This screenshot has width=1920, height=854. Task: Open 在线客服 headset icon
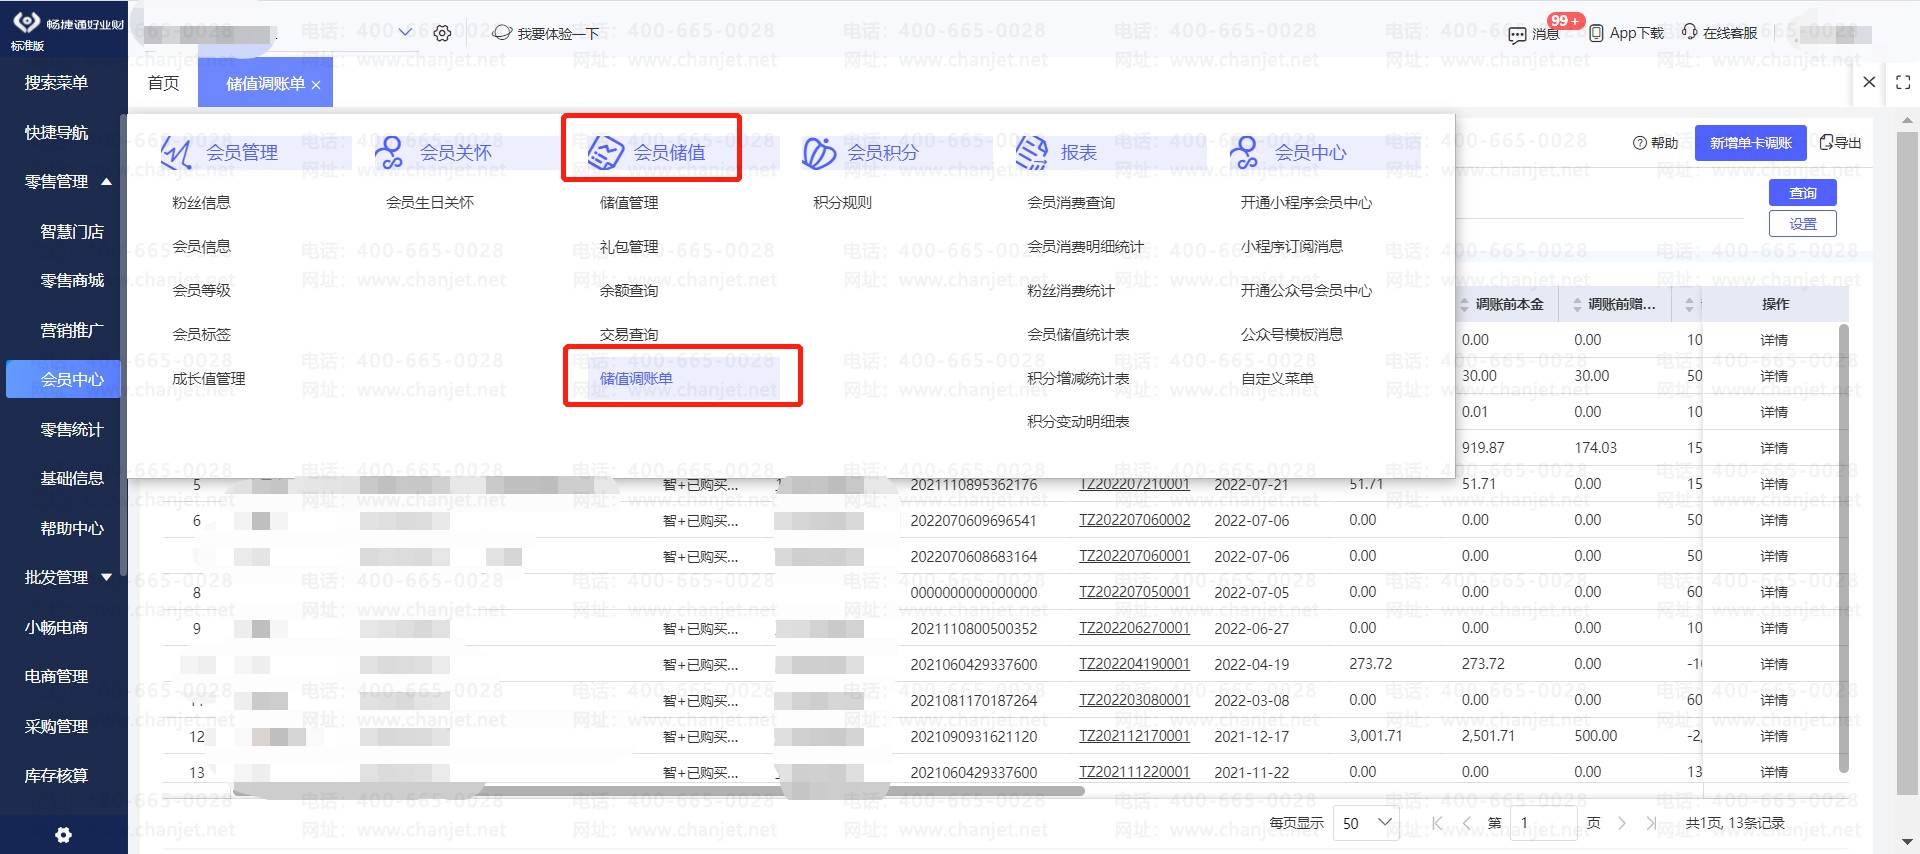[1689, 32]
